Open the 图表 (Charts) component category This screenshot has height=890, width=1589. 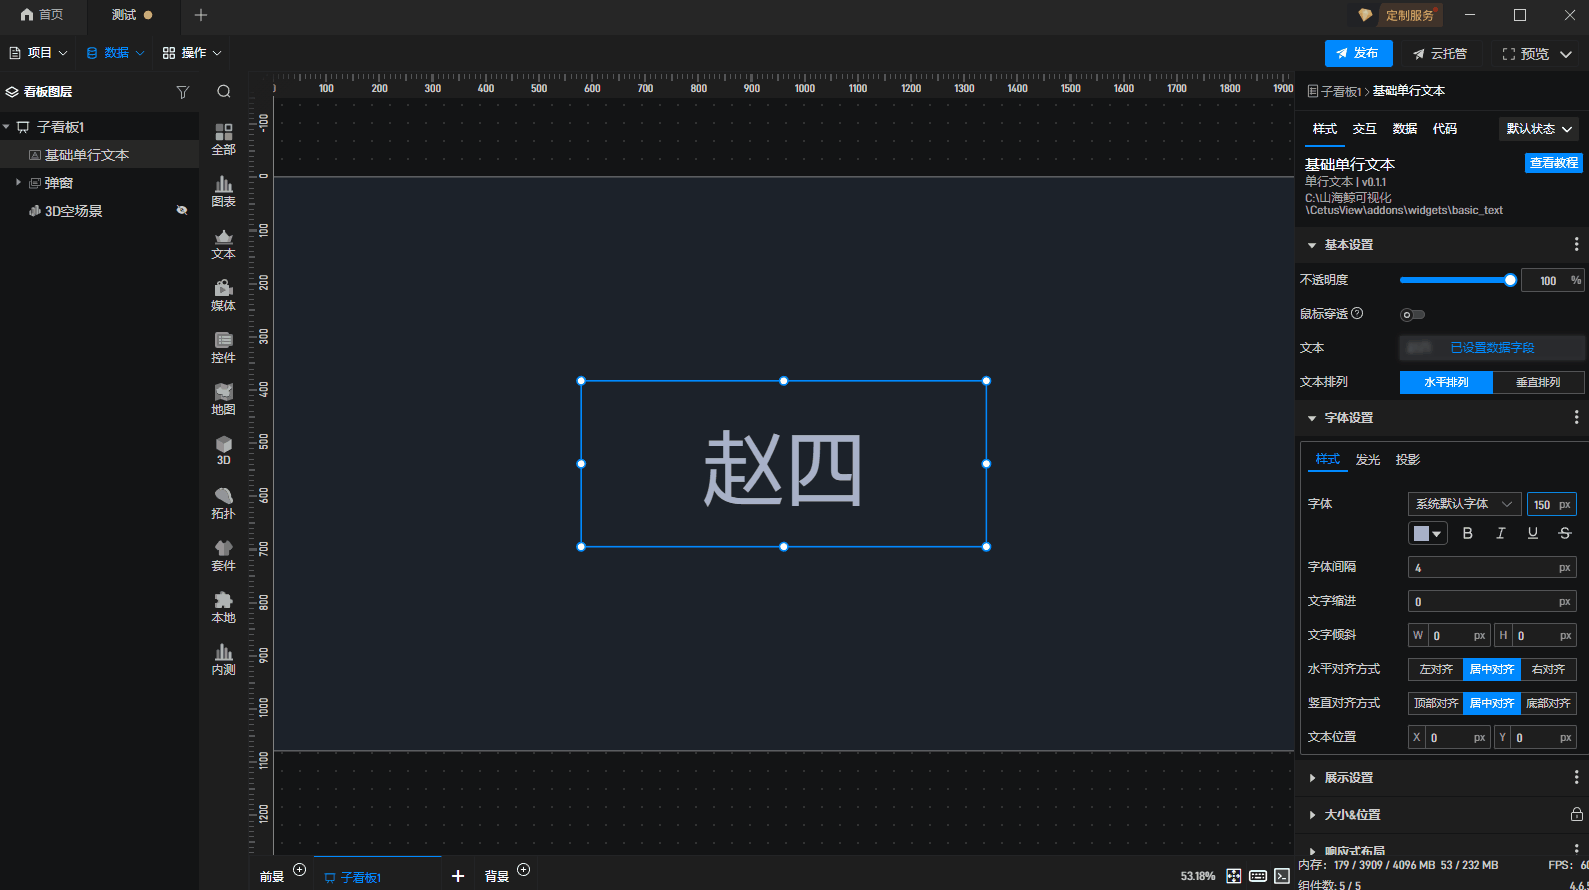pyautogui.click(x=223, y=191)
